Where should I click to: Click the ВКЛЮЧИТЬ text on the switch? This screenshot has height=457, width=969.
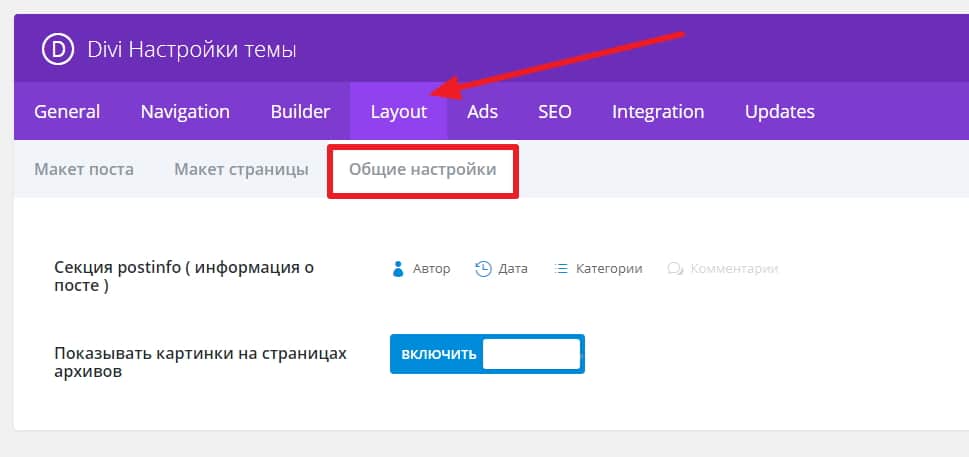pos(439,354)
